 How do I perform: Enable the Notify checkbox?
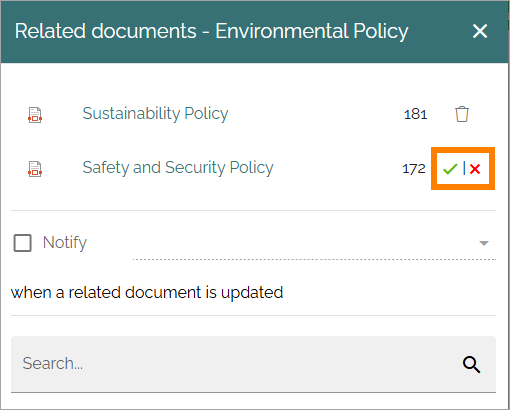(22, 242)
